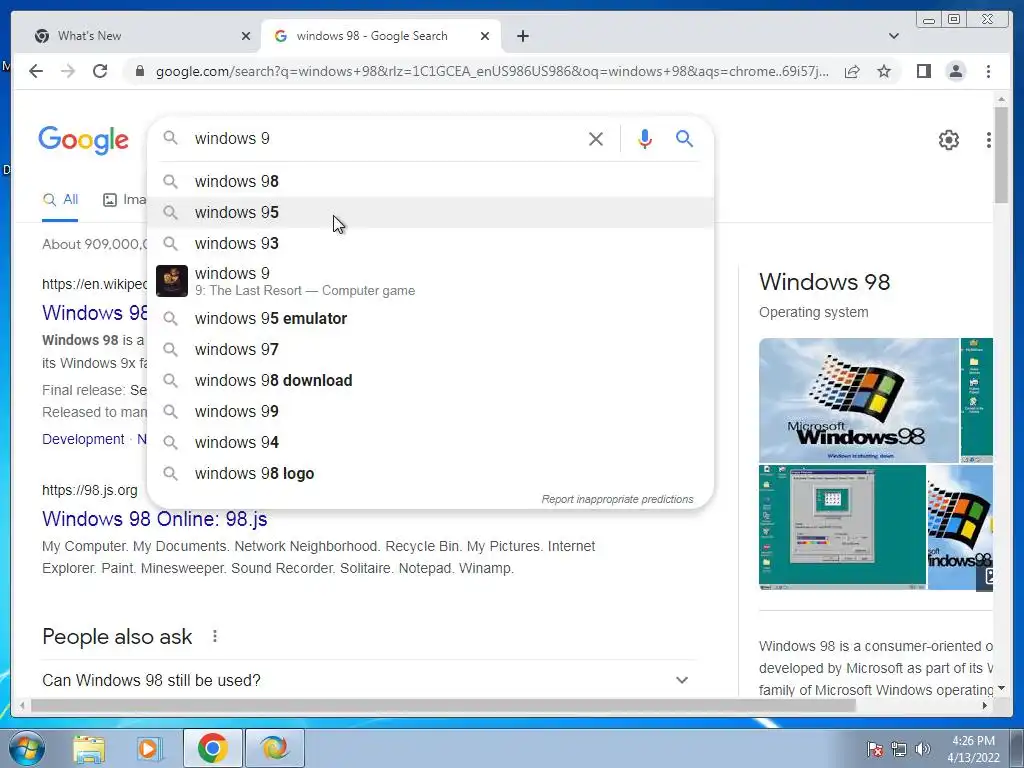This screenshot has width=1024, height=768.
Task: Open Windows 98 desktop screenshot thumbnail
Action: (842, 527)
